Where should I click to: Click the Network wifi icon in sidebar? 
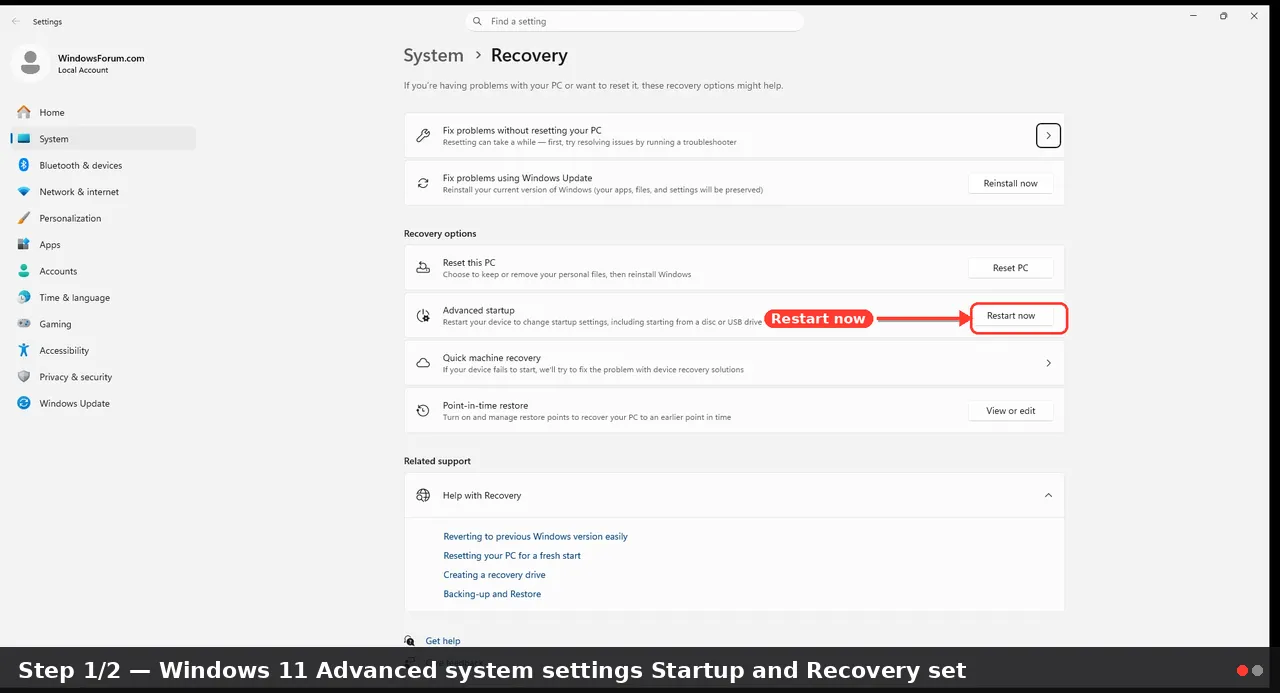pos(23,192)
